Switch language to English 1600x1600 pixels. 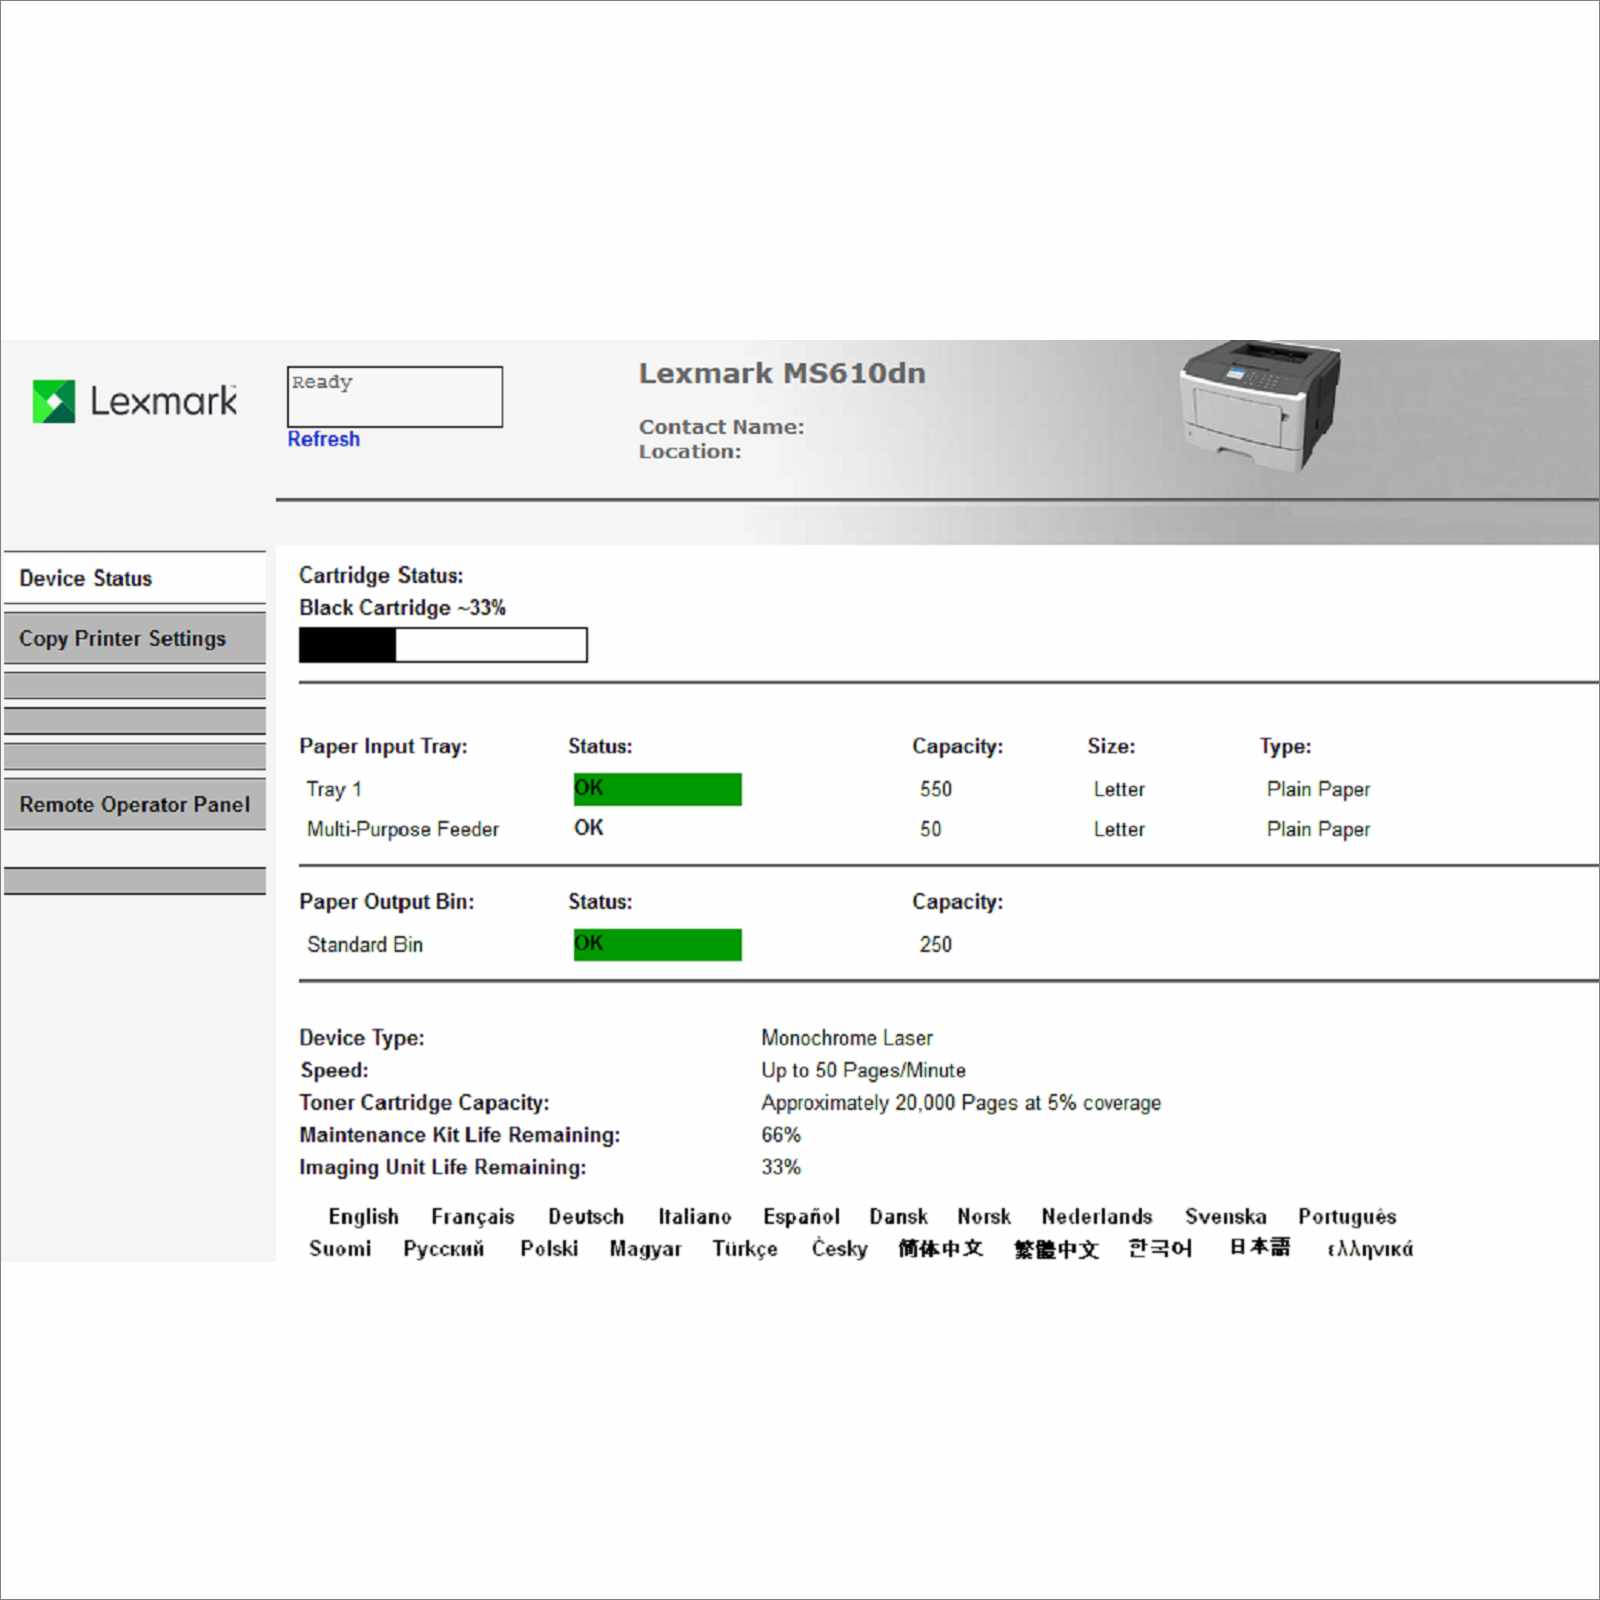[363, 1216]
